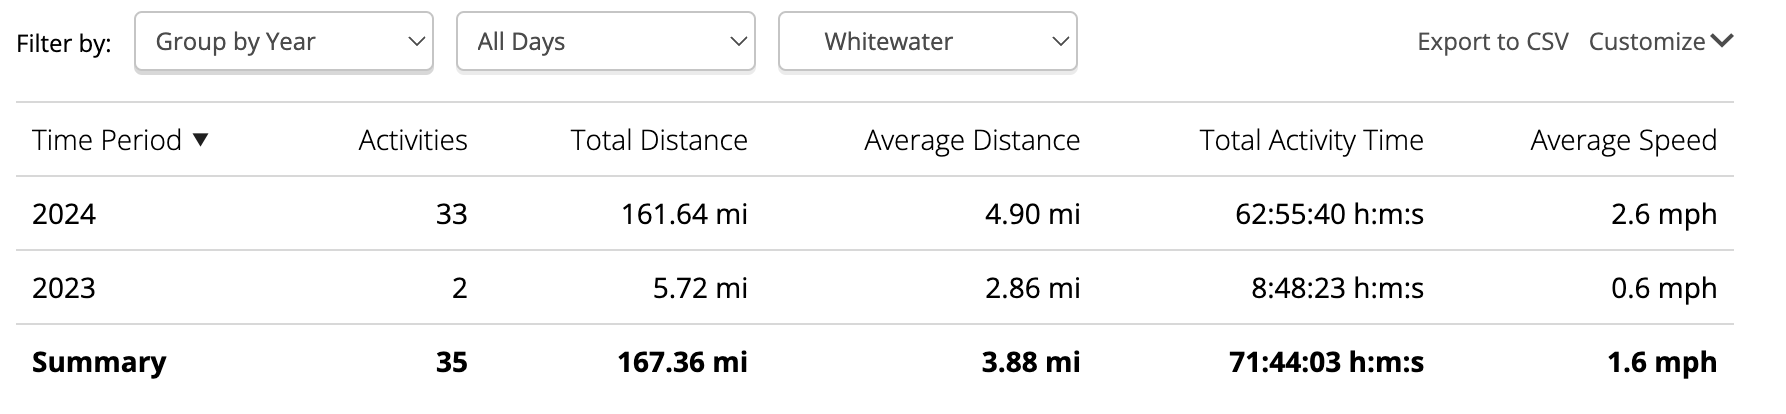Click the Whitewater dropdown chevron icon
1786x414 pixels.
point(1060,42)
